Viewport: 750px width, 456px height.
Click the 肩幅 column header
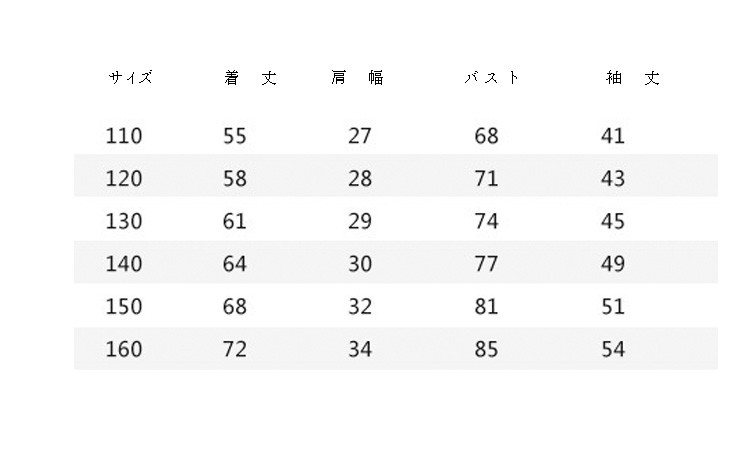pyautogui.click(x=357, y=78)
